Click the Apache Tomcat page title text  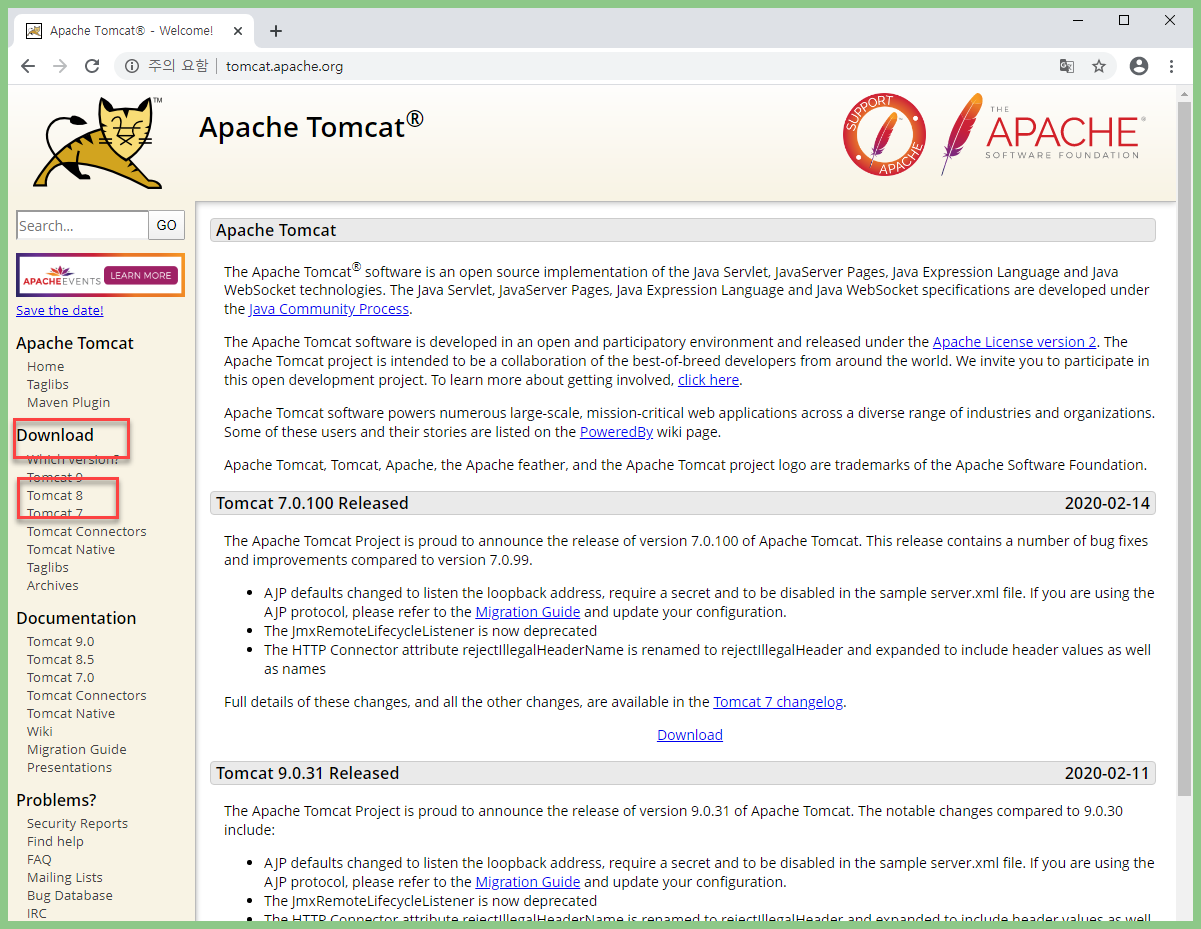click(311, 127)
